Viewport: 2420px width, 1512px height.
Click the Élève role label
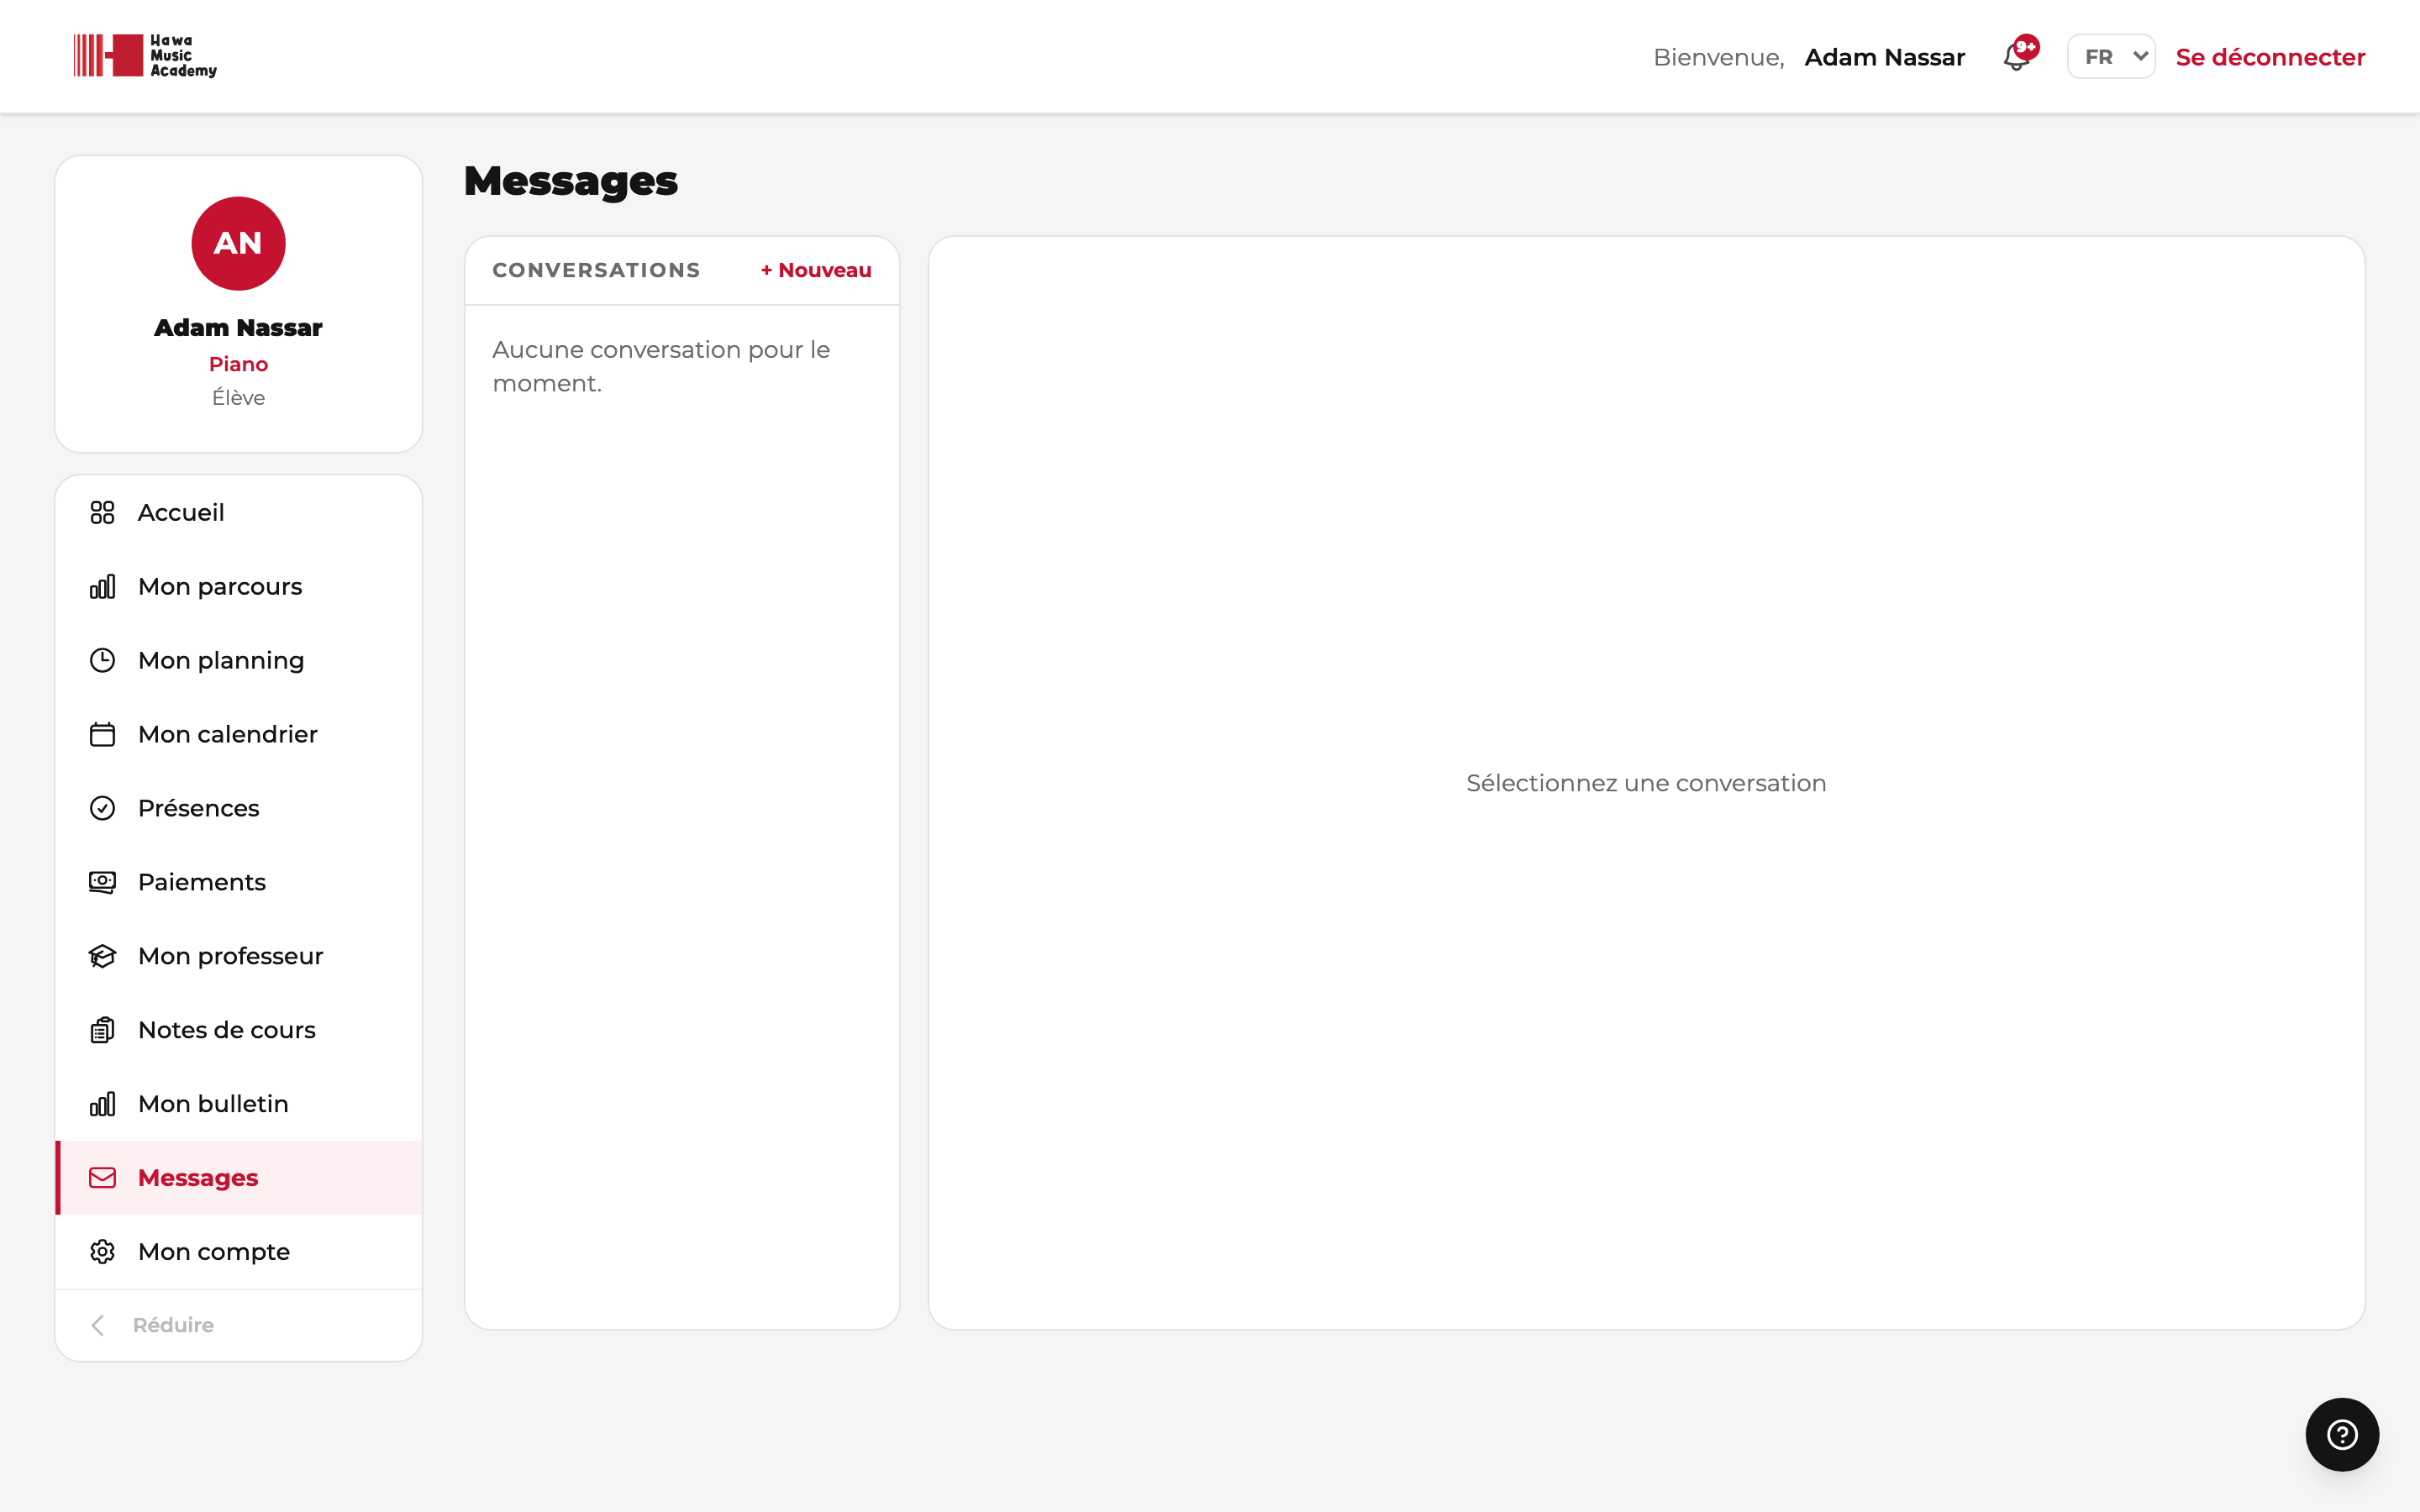pyautogui.click(x=238, y=397)
